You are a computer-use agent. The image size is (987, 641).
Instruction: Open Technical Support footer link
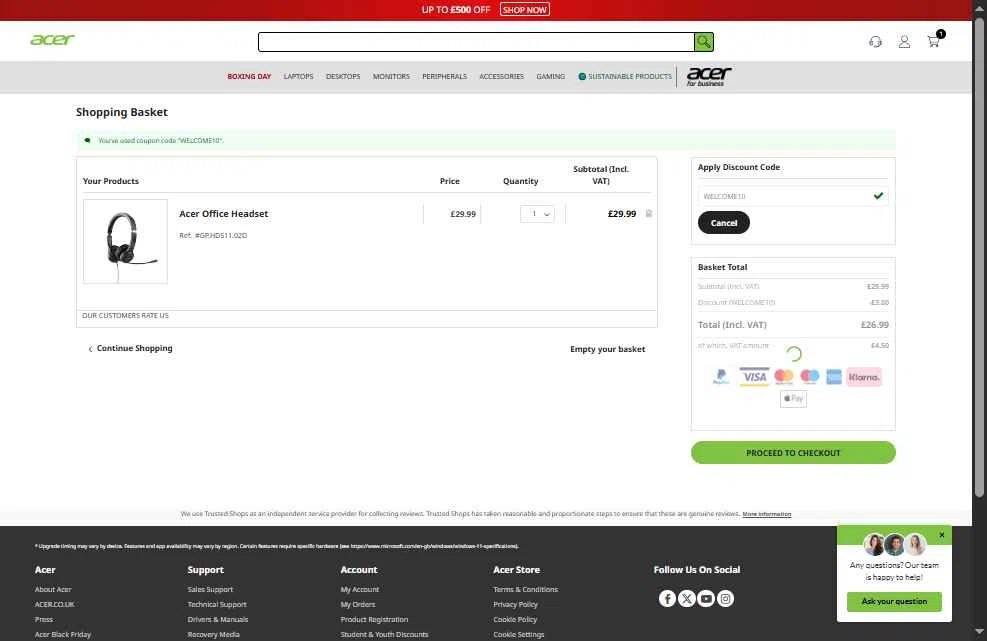pos(217,604)
